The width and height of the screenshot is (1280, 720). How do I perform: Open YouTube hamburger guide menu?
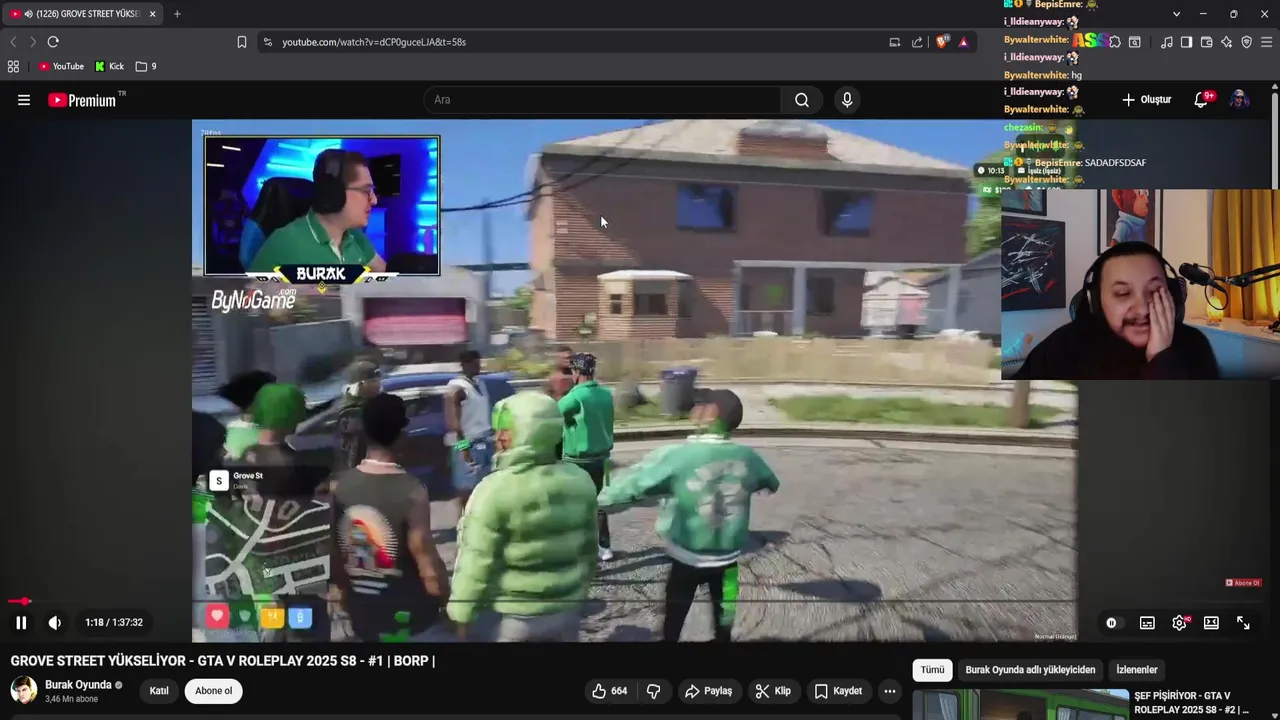click(x=24, y=100)
